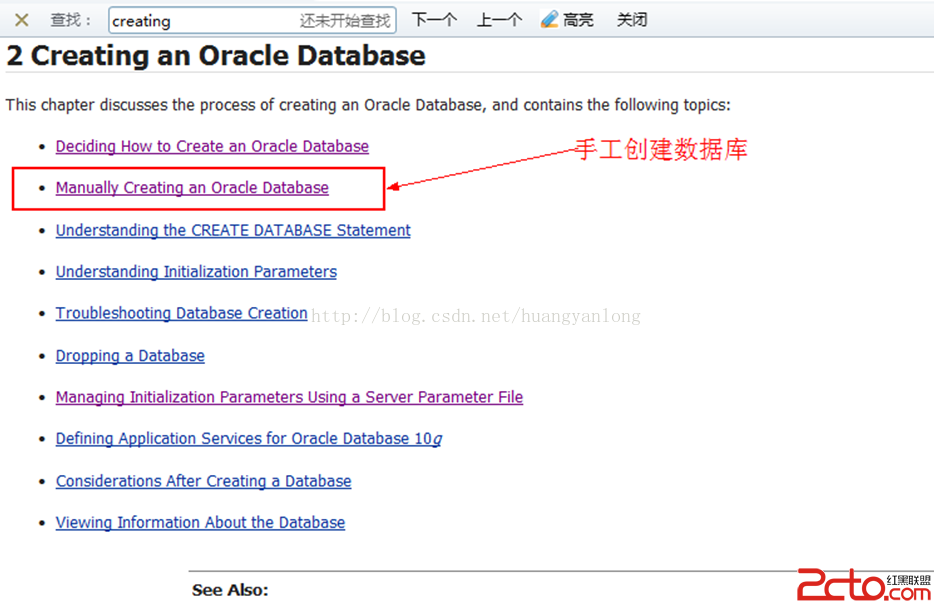The height and width of the screenshot is (611, 934).
Task: Open 'Troubleshooting Database Creation' link
Action: click(x=182, y=313)
